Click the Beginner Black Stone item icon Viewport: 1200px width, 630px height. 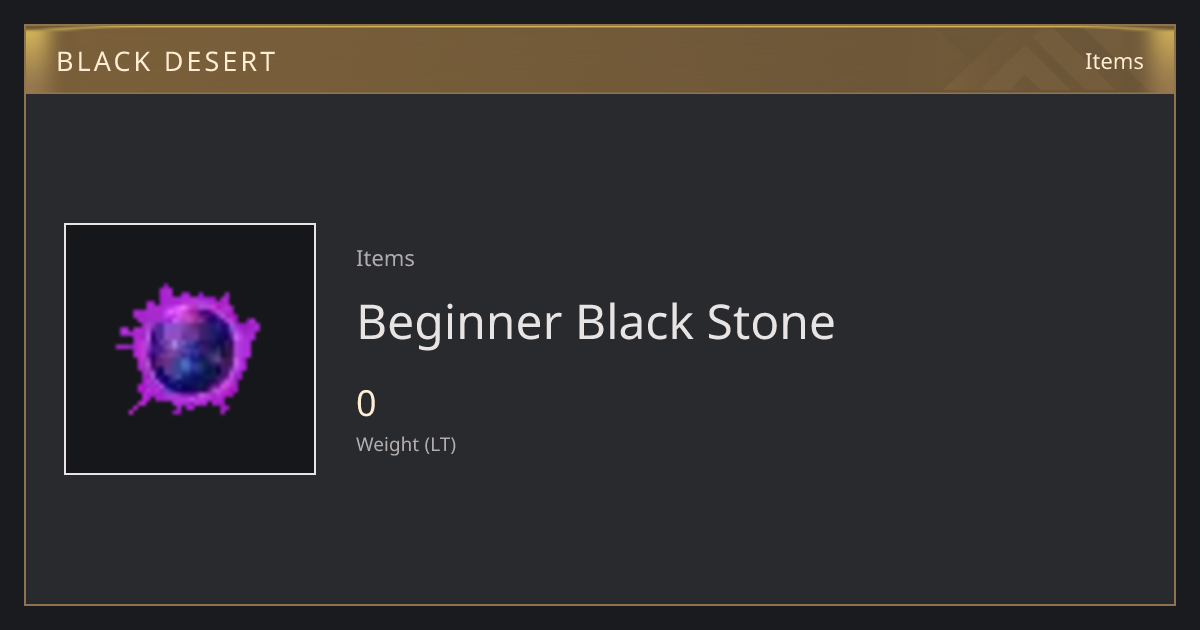pos(190,349)
